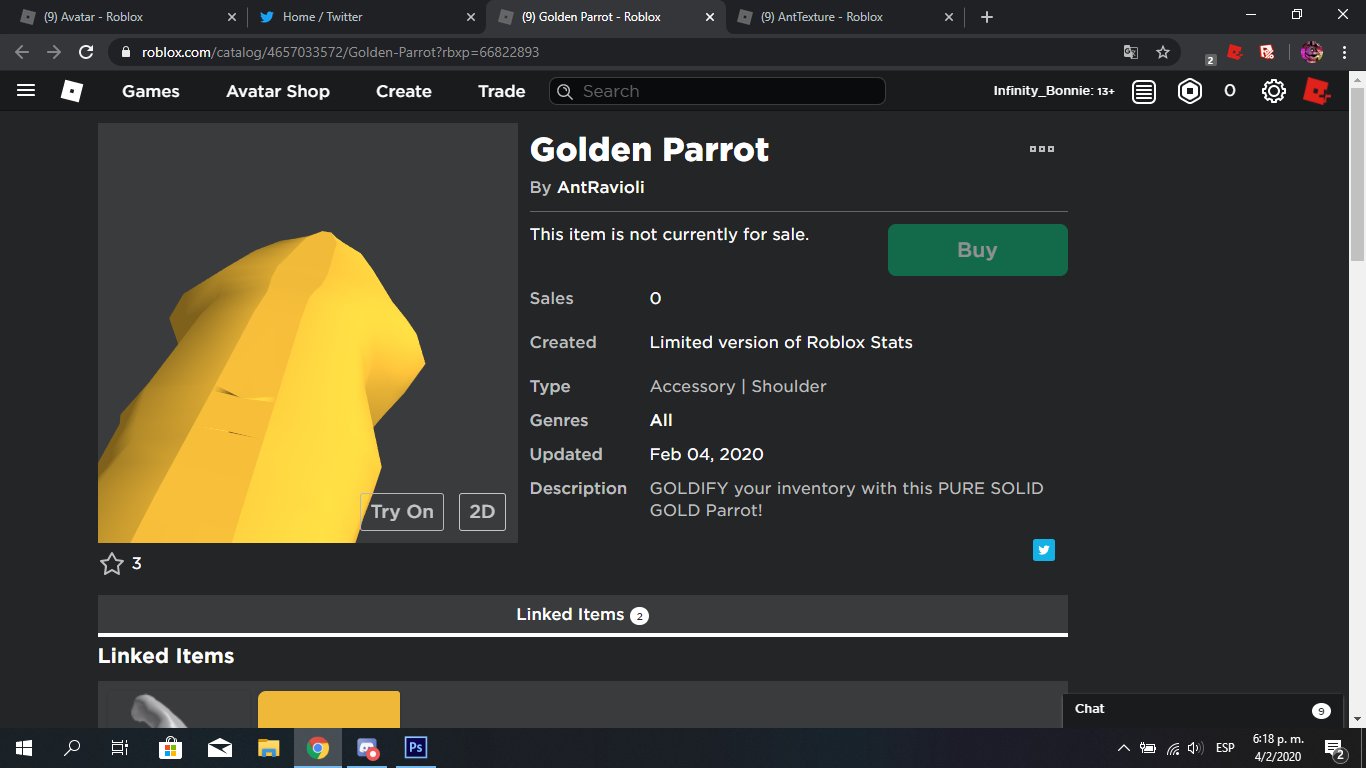Click the Chrome taskbar icon
Viewport: 1366px width, 768px height.
(318, 748)
